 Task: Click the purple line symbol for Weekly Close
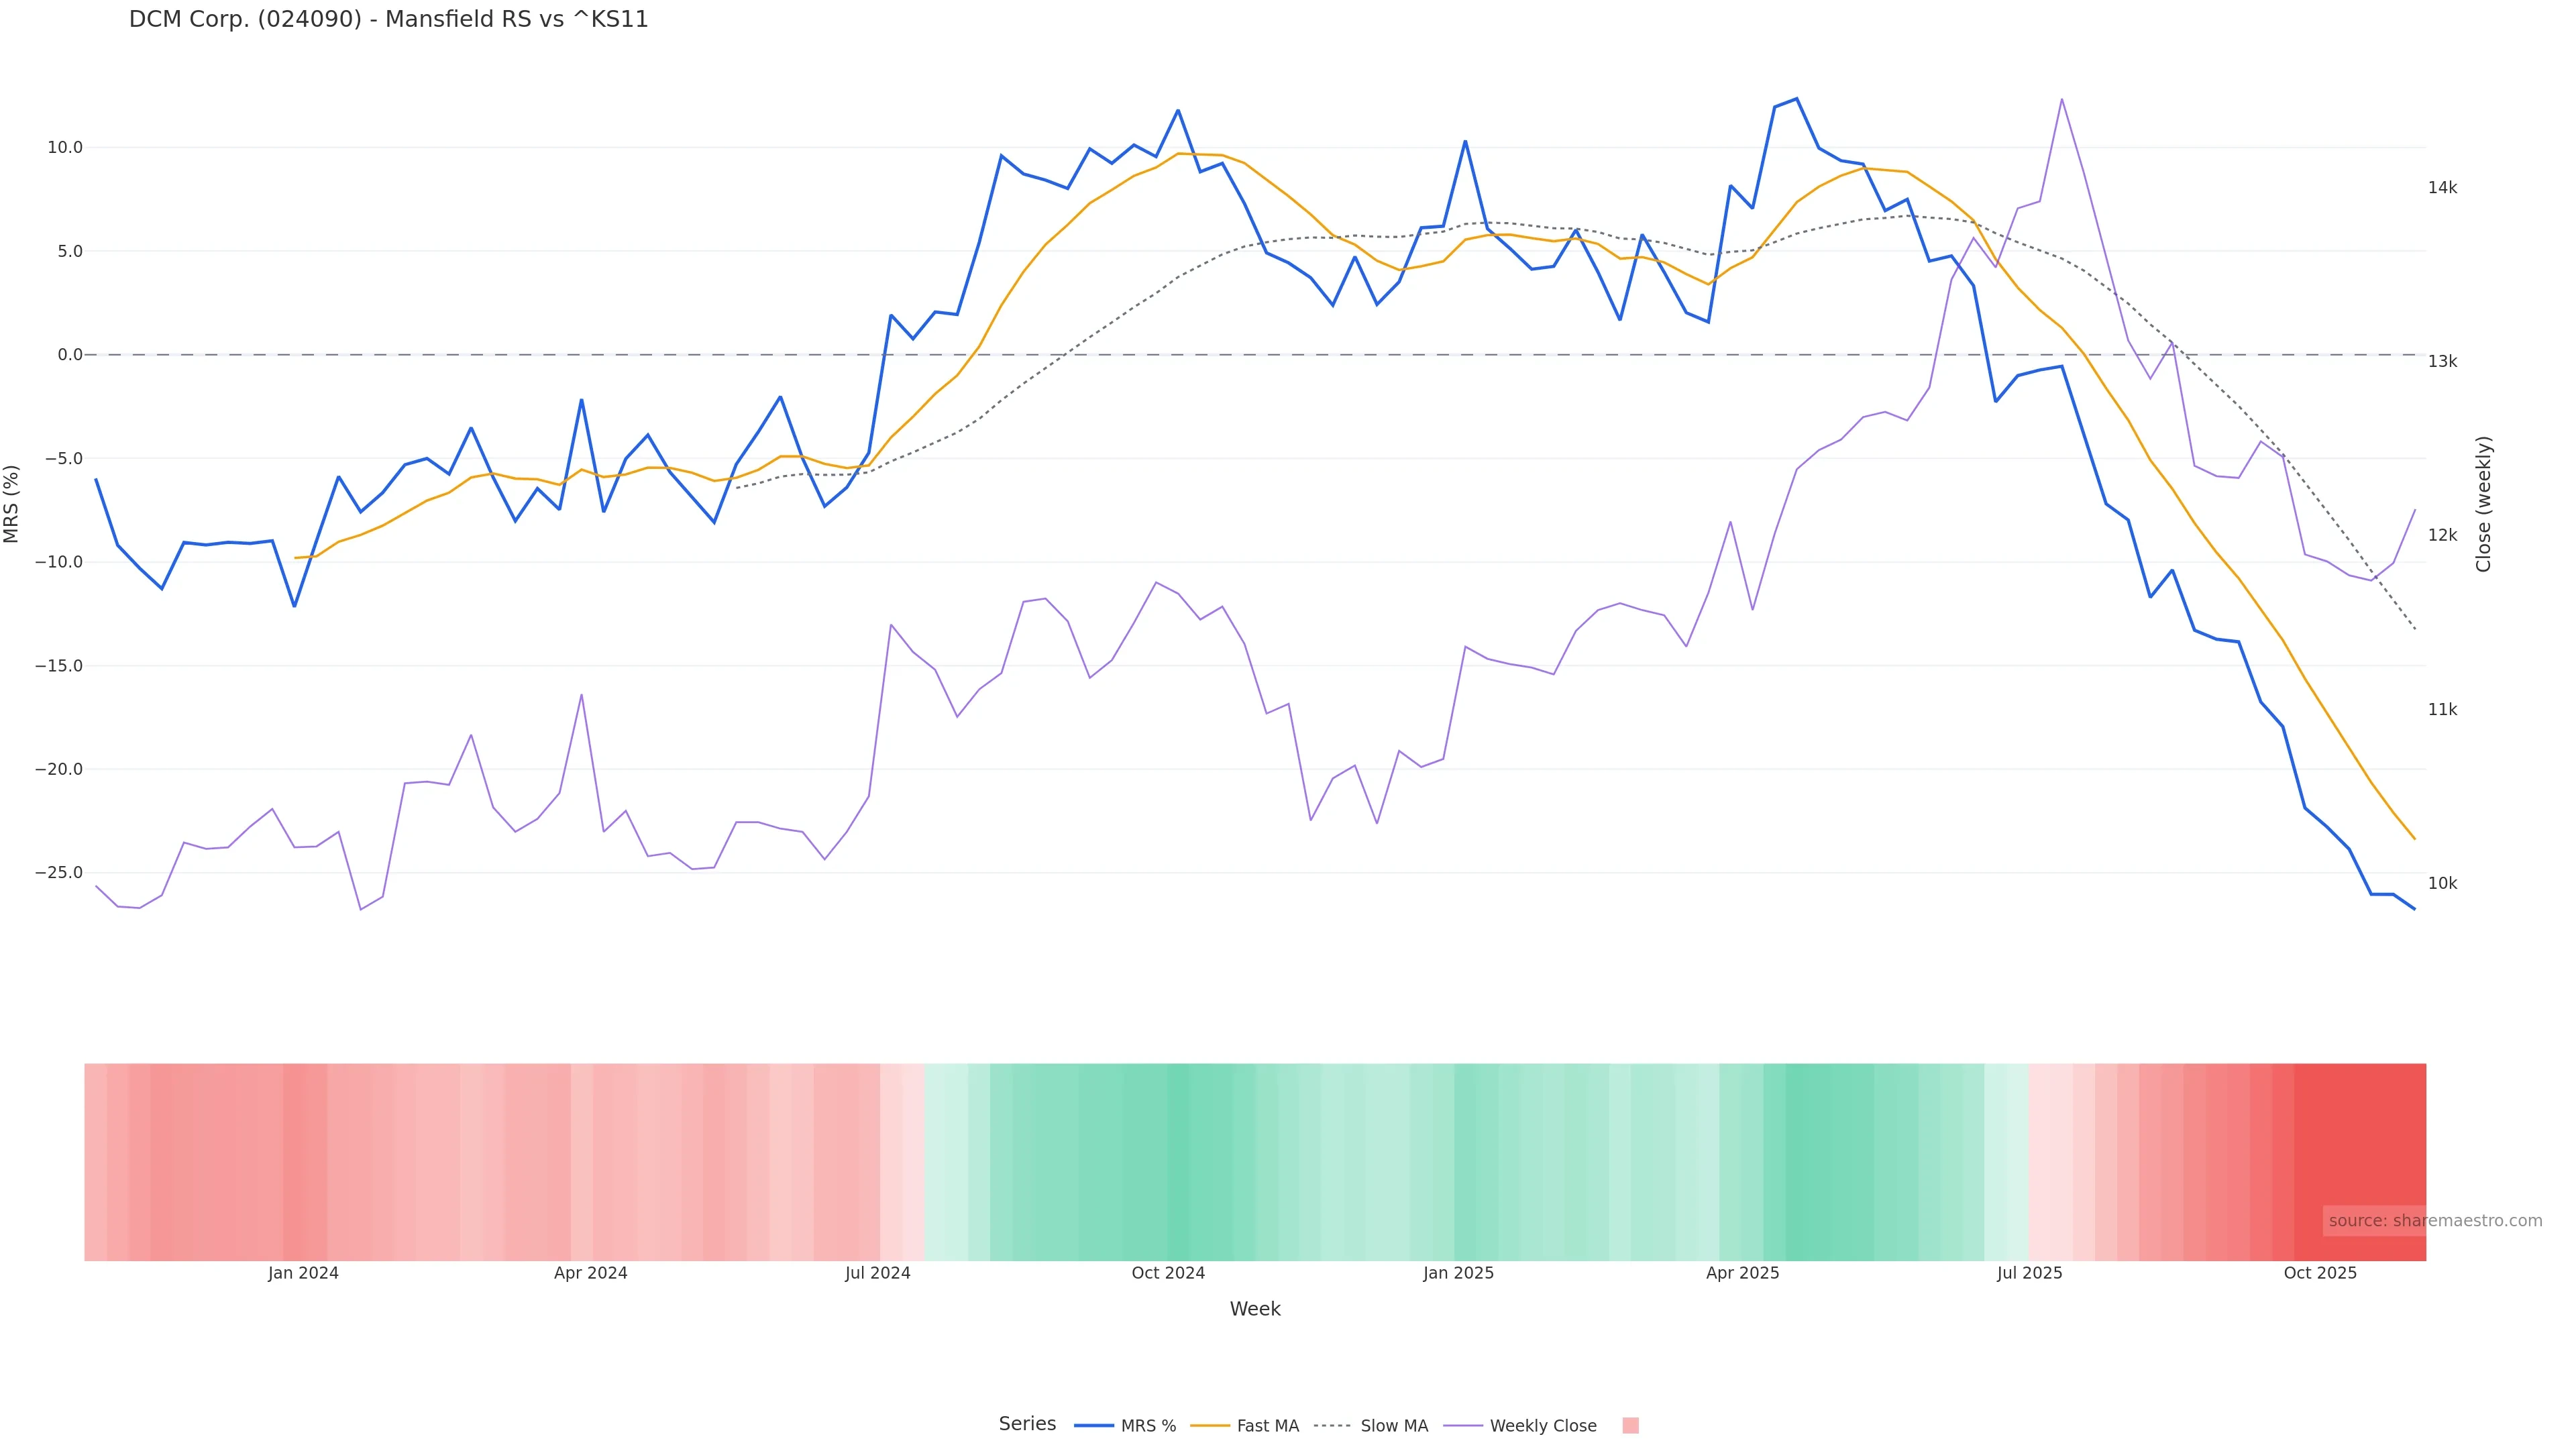point(1463,1426)
